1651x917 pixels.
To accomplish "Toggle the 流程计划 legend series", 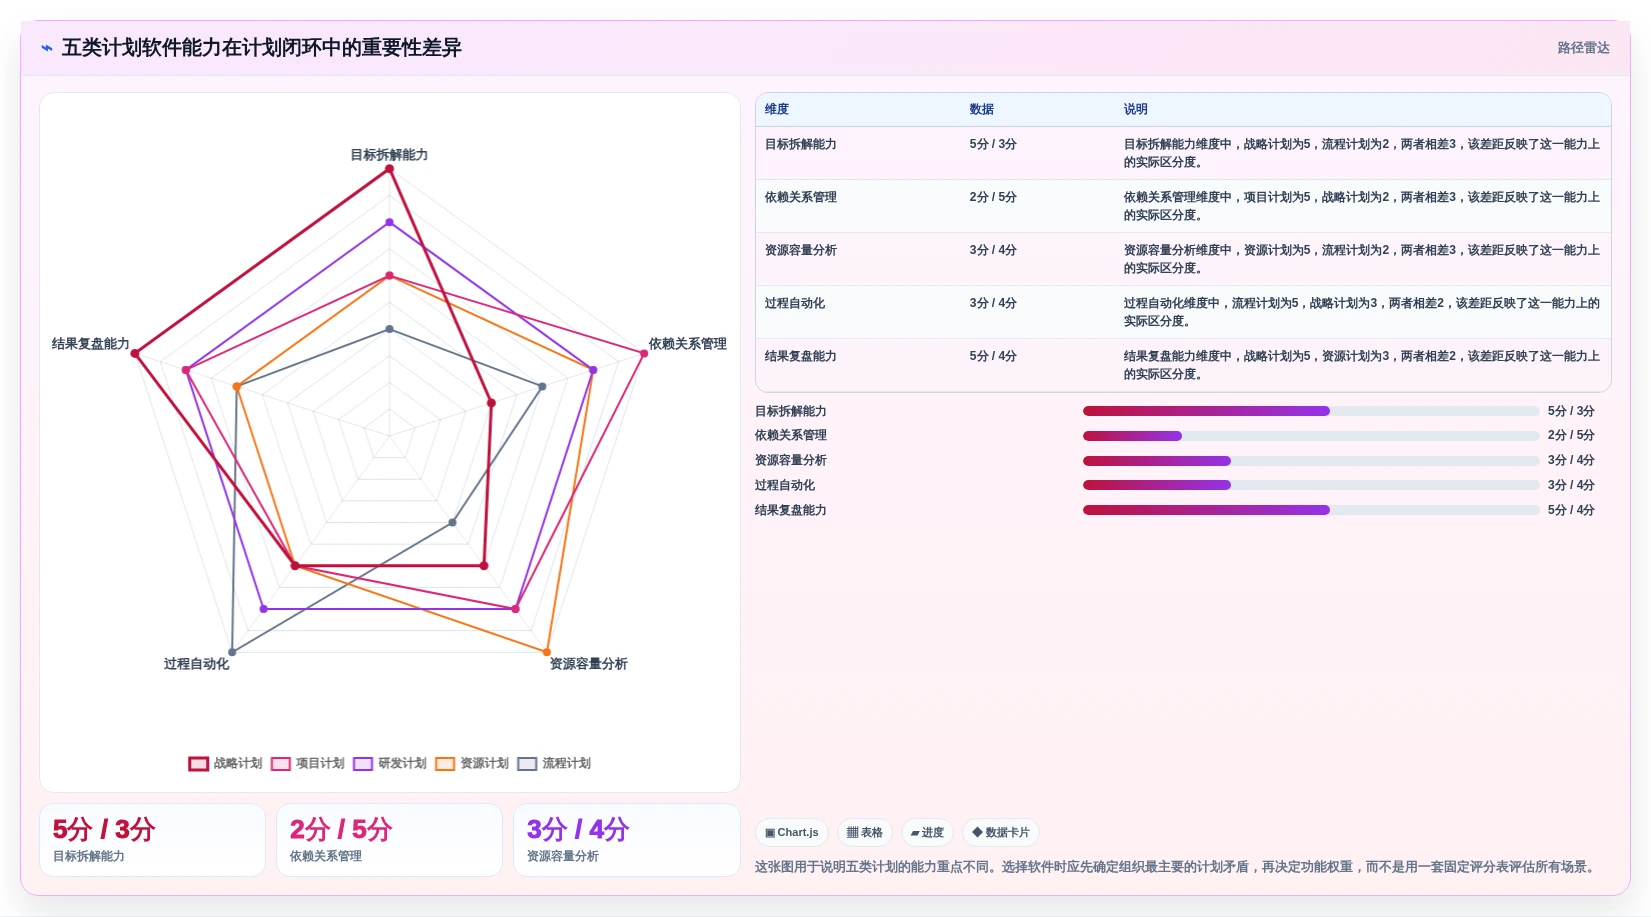I will 554,763.
